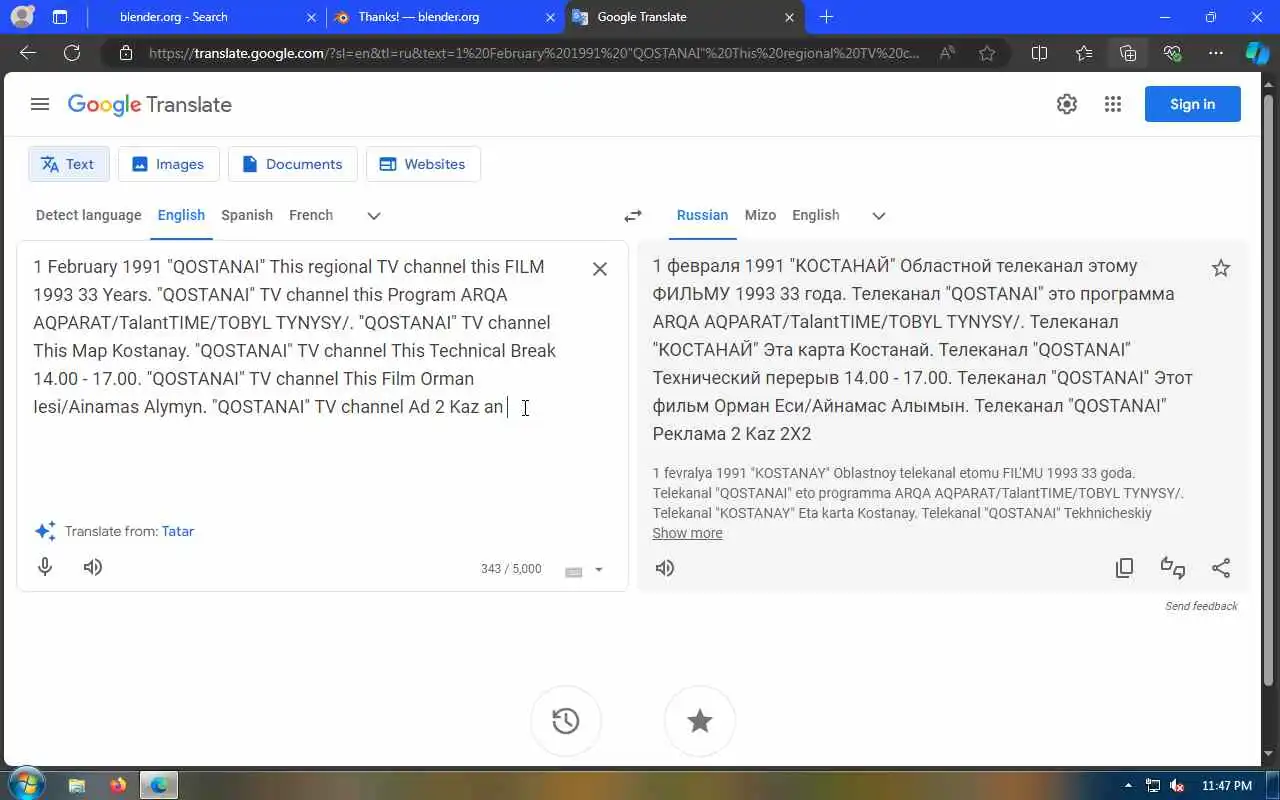
Task: Start voice input with the microphone
Action: [45, 567]
